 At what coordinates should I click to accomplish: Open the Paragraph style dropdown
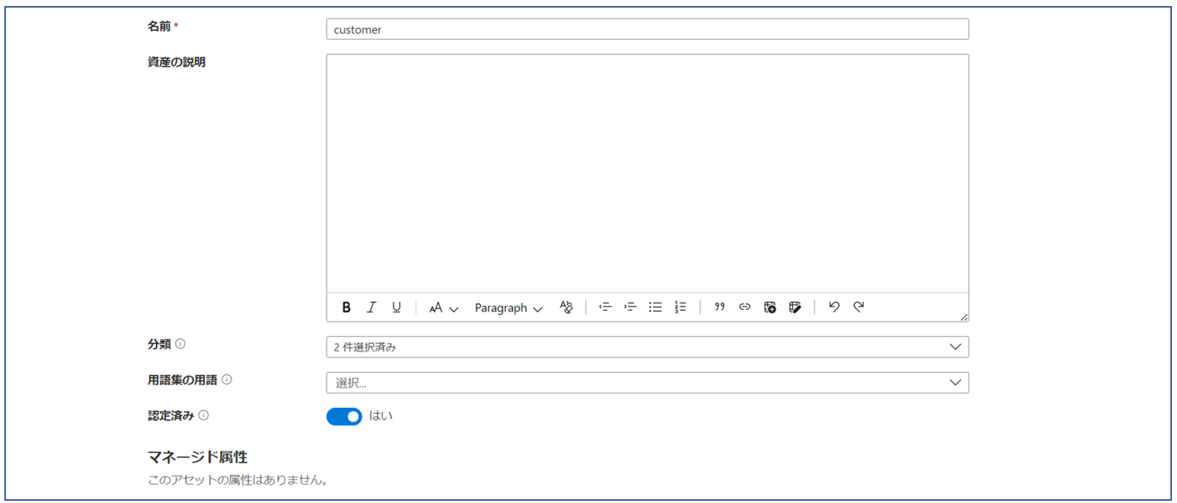(x=508, y=308)
